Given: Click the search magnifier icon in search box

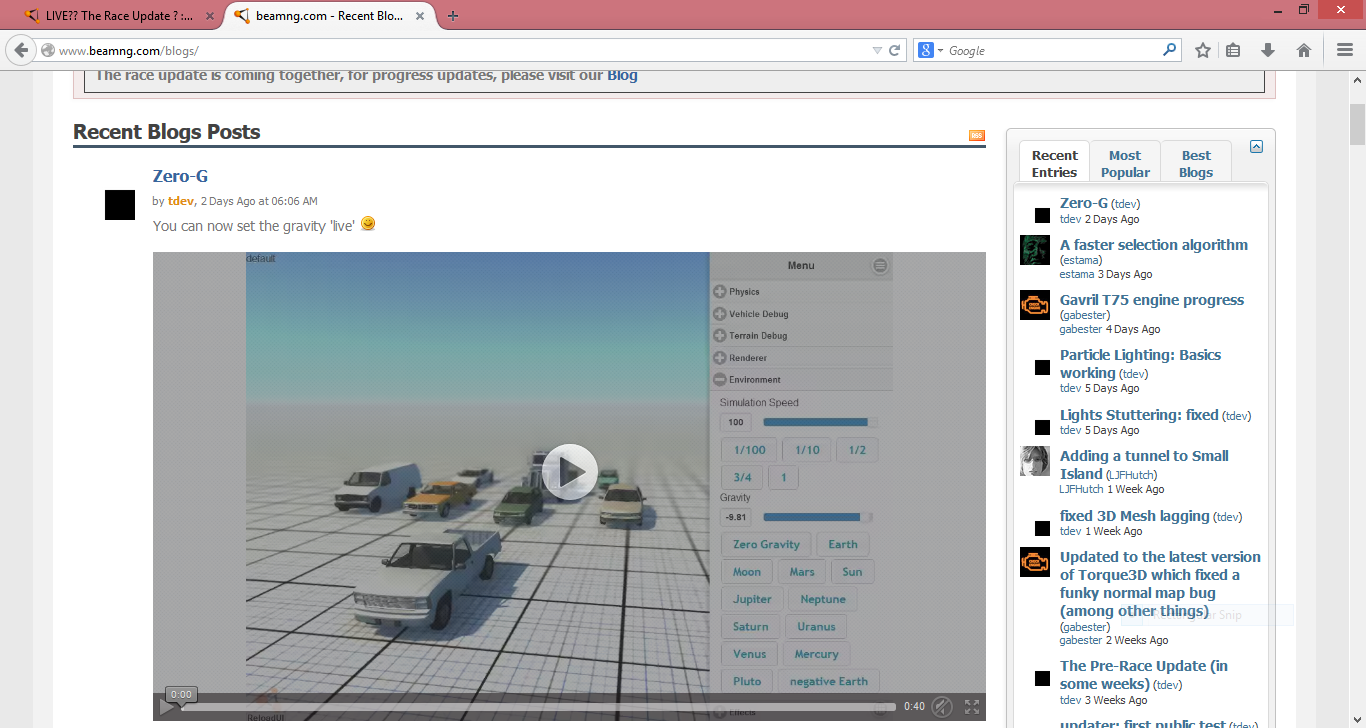Looking at the screenshot, I should coord(1169,49).
